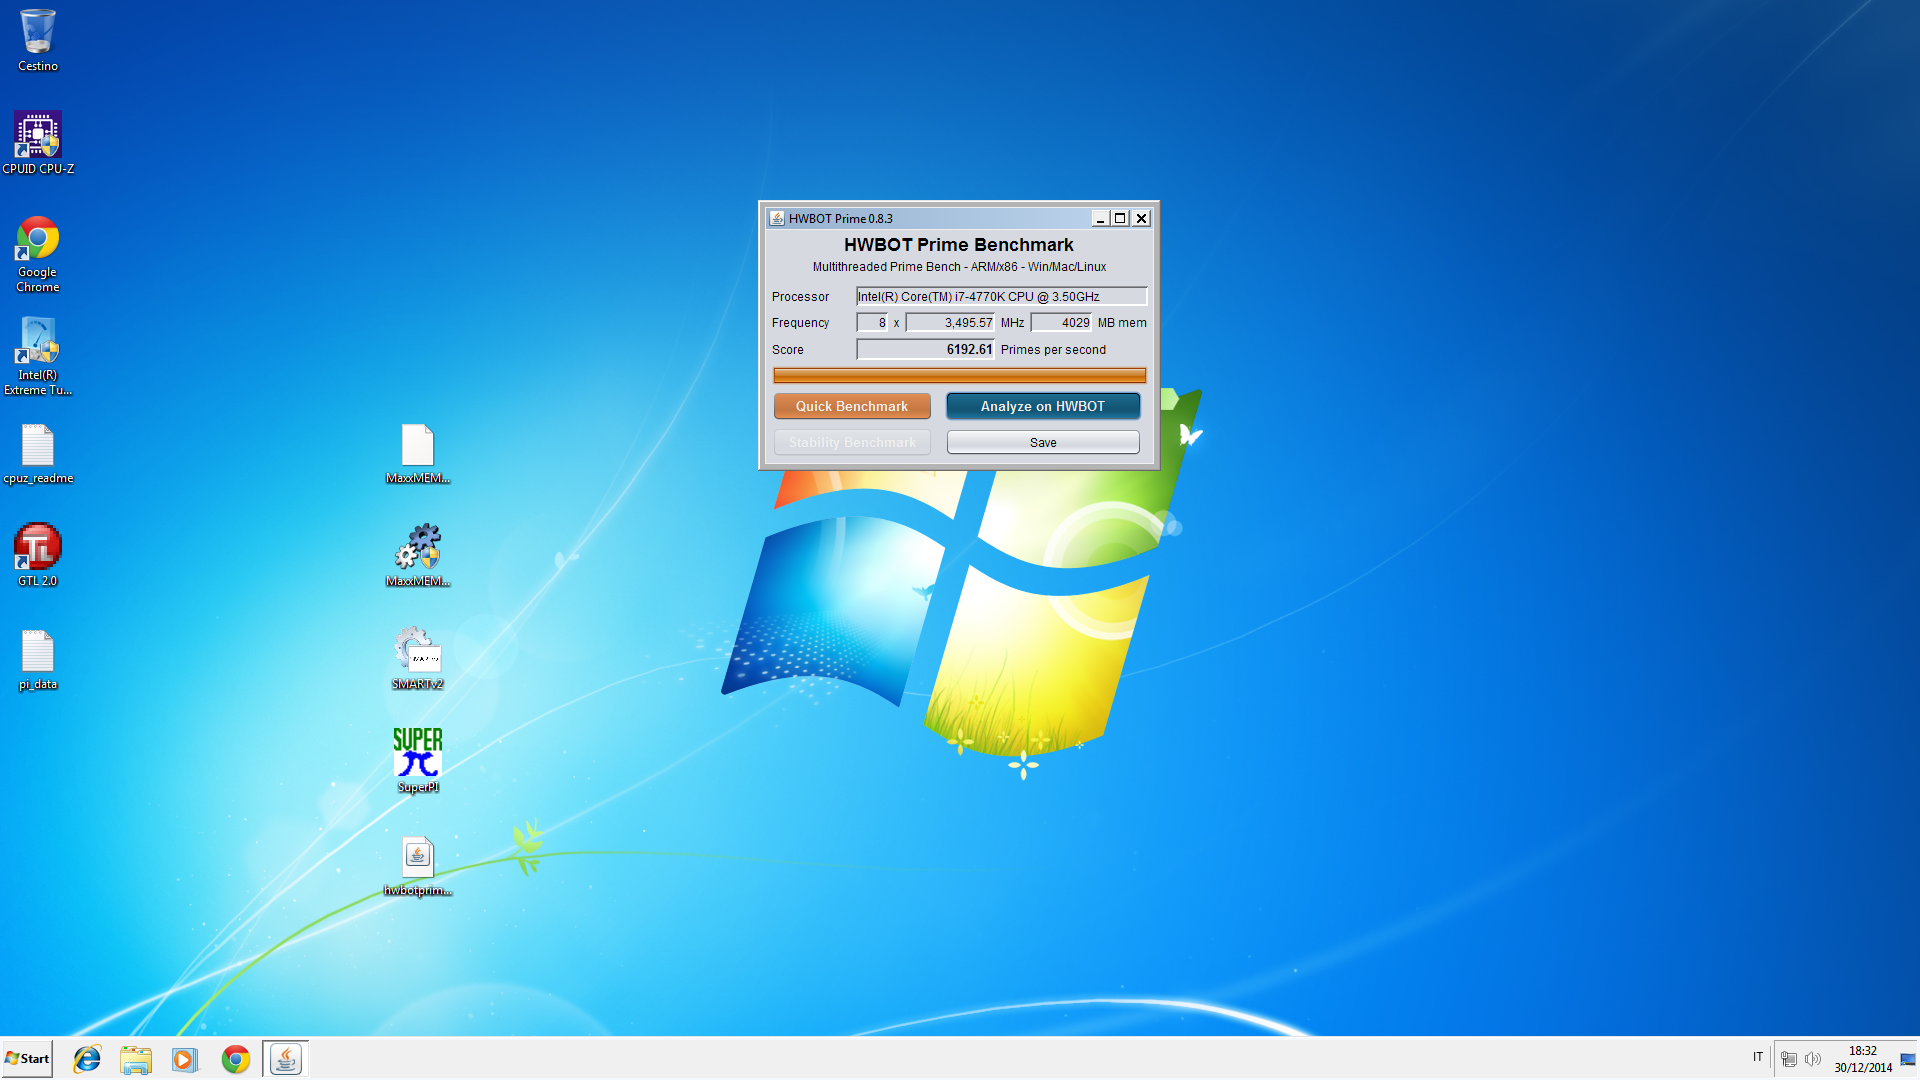Maximize the HWBOT Prime window
The image size is (1920, 1080).
coord(1120,218)
